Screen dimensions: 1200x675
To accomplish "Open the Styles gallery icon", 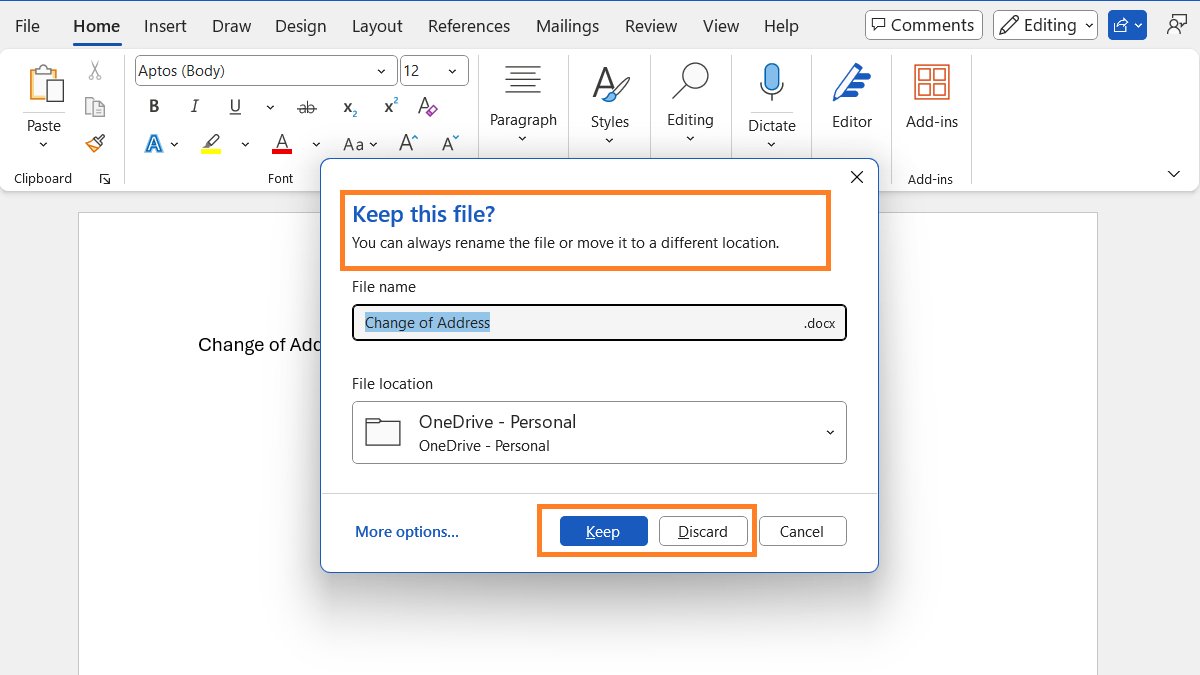I will tap(609, 84).
